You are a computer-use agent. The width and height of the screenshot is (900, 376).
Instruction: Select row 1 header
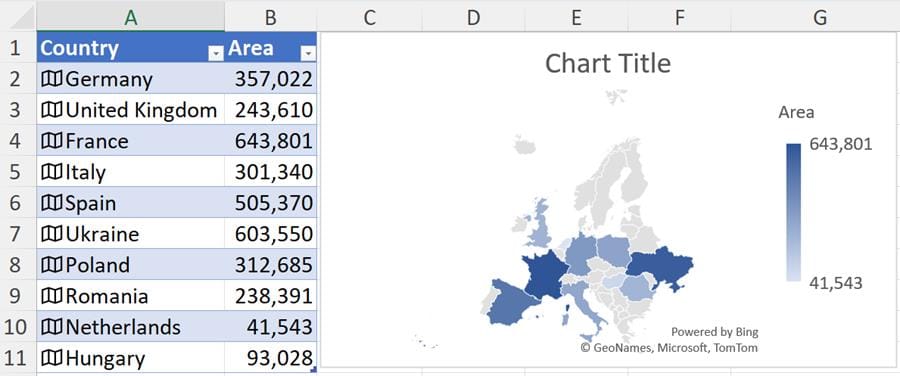click(x=17, y=48)
